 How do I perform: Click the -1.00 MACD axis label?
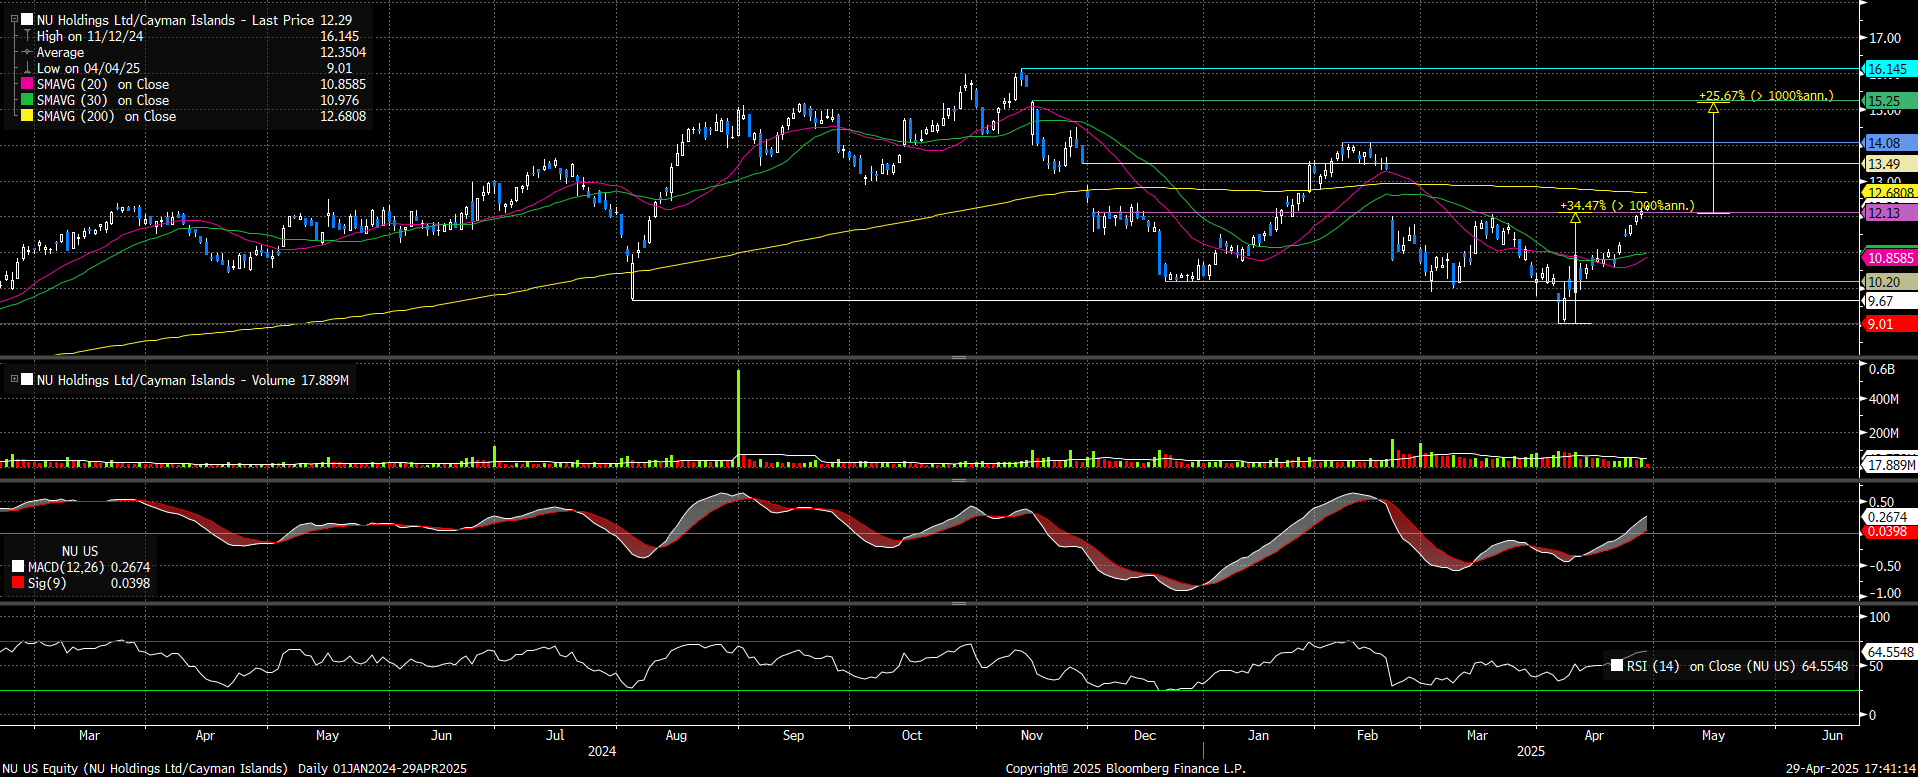click(x=1885, y=593)
